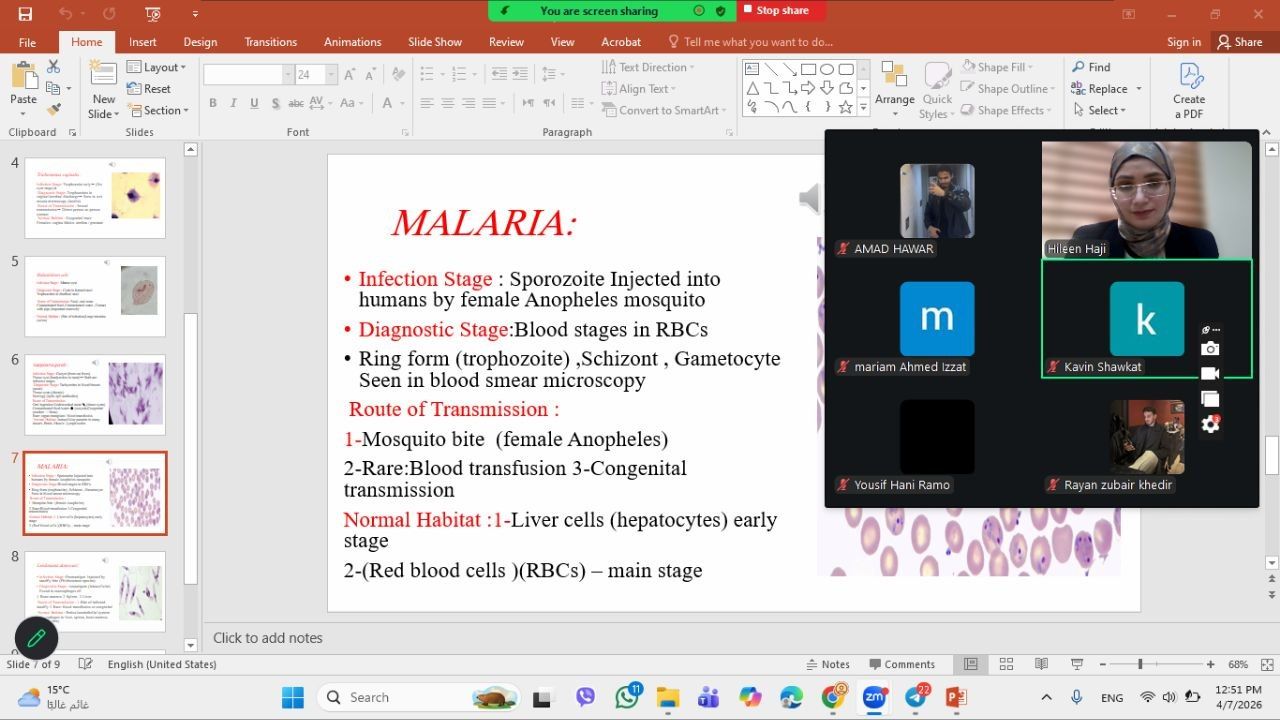Toggle Align Left paragraph alignment

pyautogui.click(x=426, y=103)
